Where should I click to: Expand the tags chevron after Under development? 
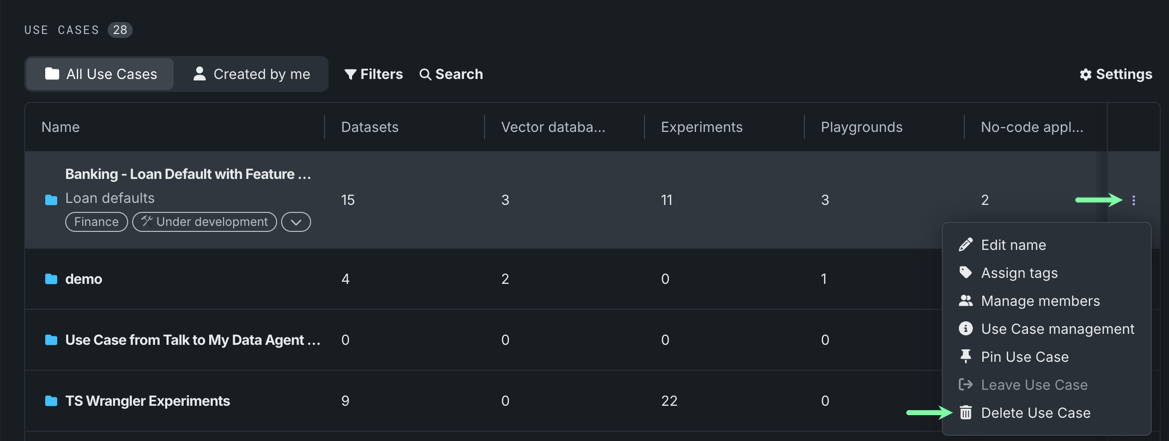(x=296, y=222)
